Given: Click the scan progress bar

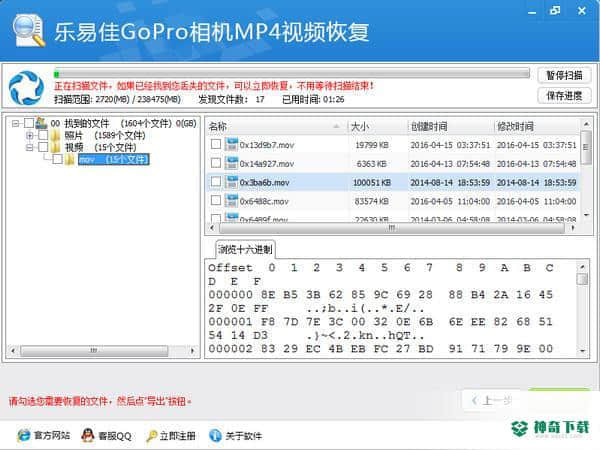Looking at the screenshot, I should 292,74.
